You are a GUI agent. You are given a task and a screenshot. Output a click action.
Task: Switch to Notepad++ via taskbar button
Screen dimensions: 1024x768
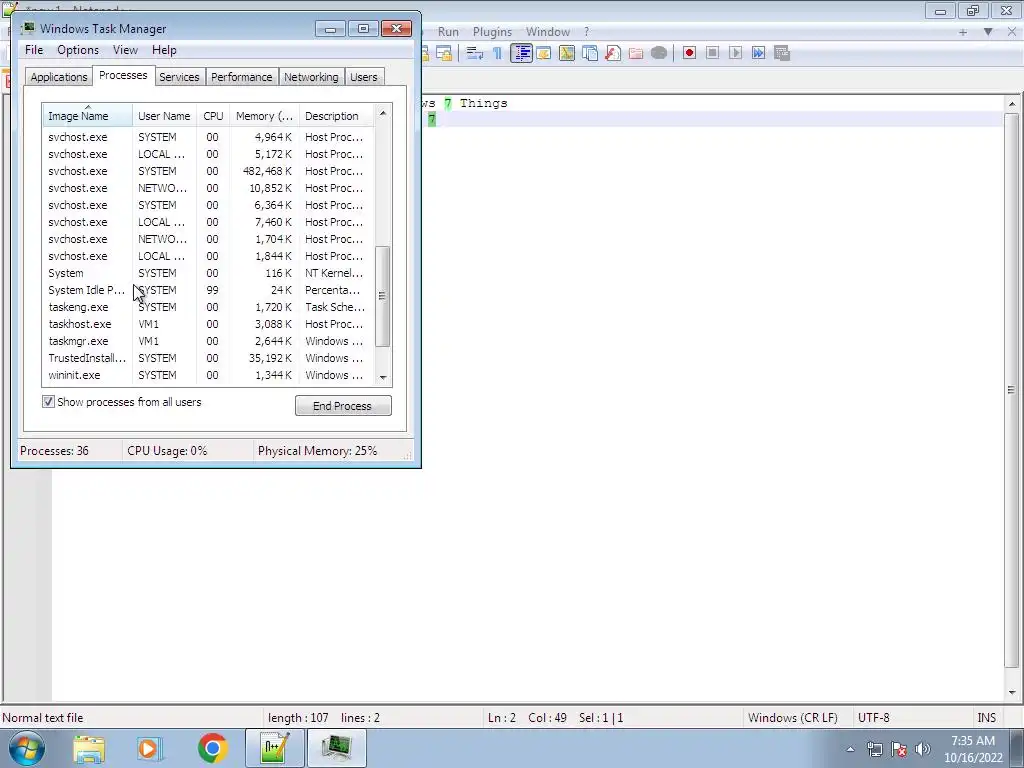point(274,748)
